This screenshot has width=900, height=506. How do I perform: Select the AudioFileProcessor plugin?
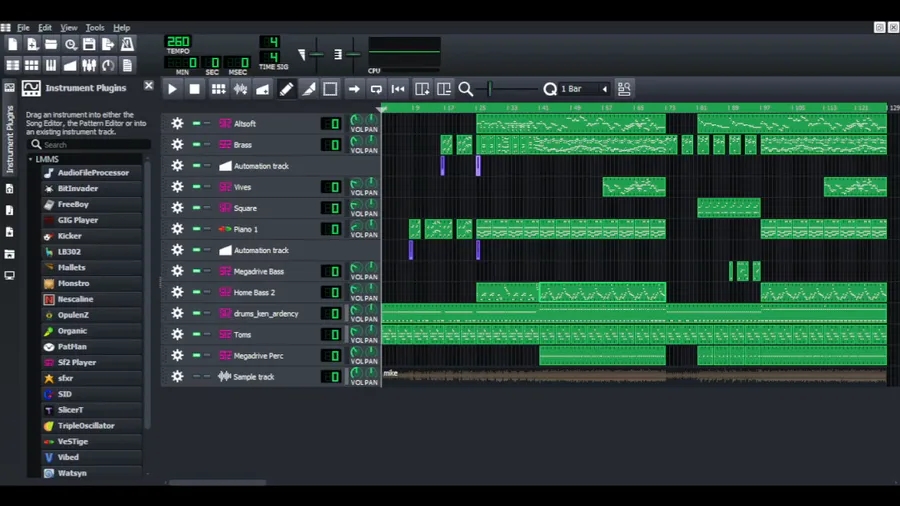click(x=92, y=173)
